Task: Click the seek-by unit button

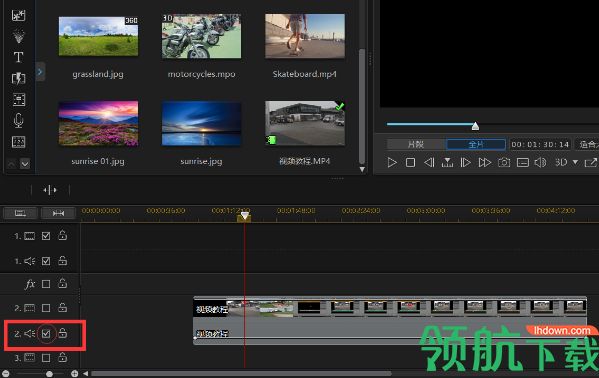Action: [x=447, y=162]
